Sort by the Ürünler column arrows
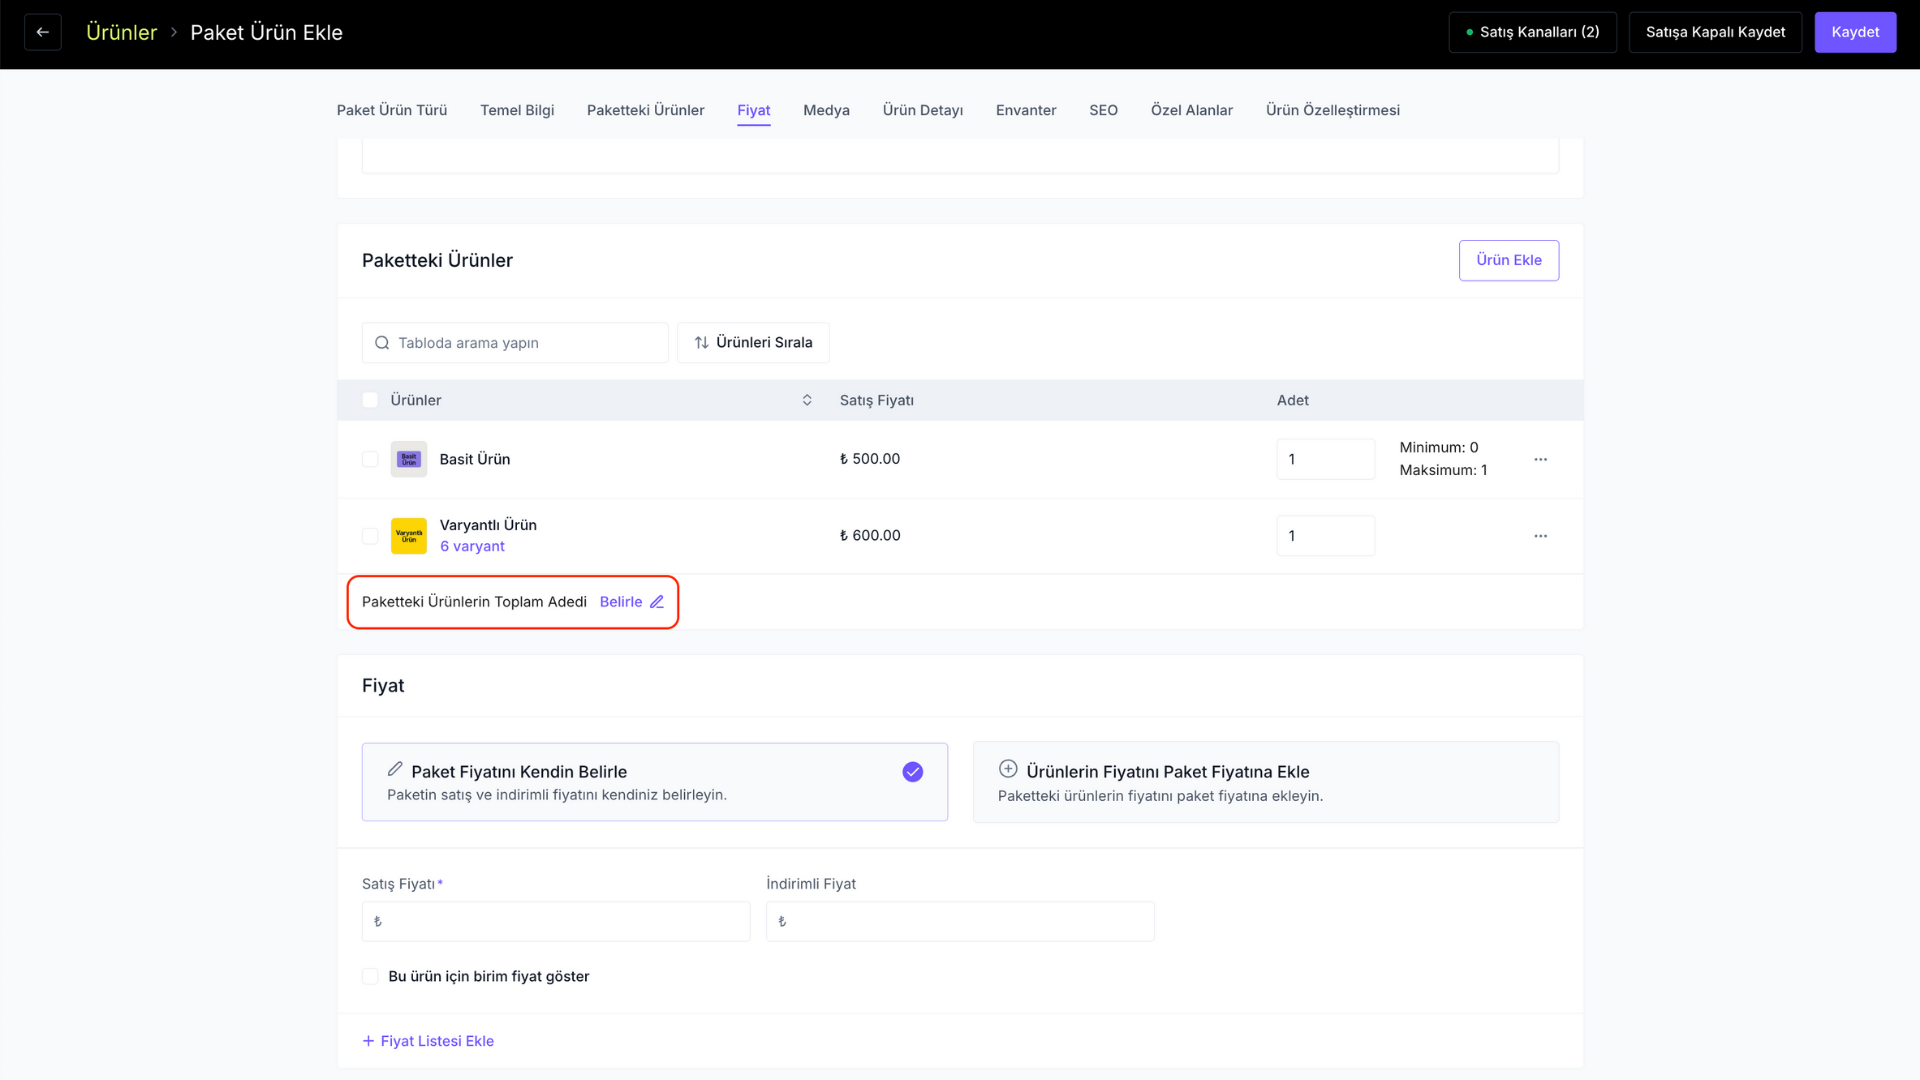The width and height of the screenshot is (1920, 1080). click(807, 400)
